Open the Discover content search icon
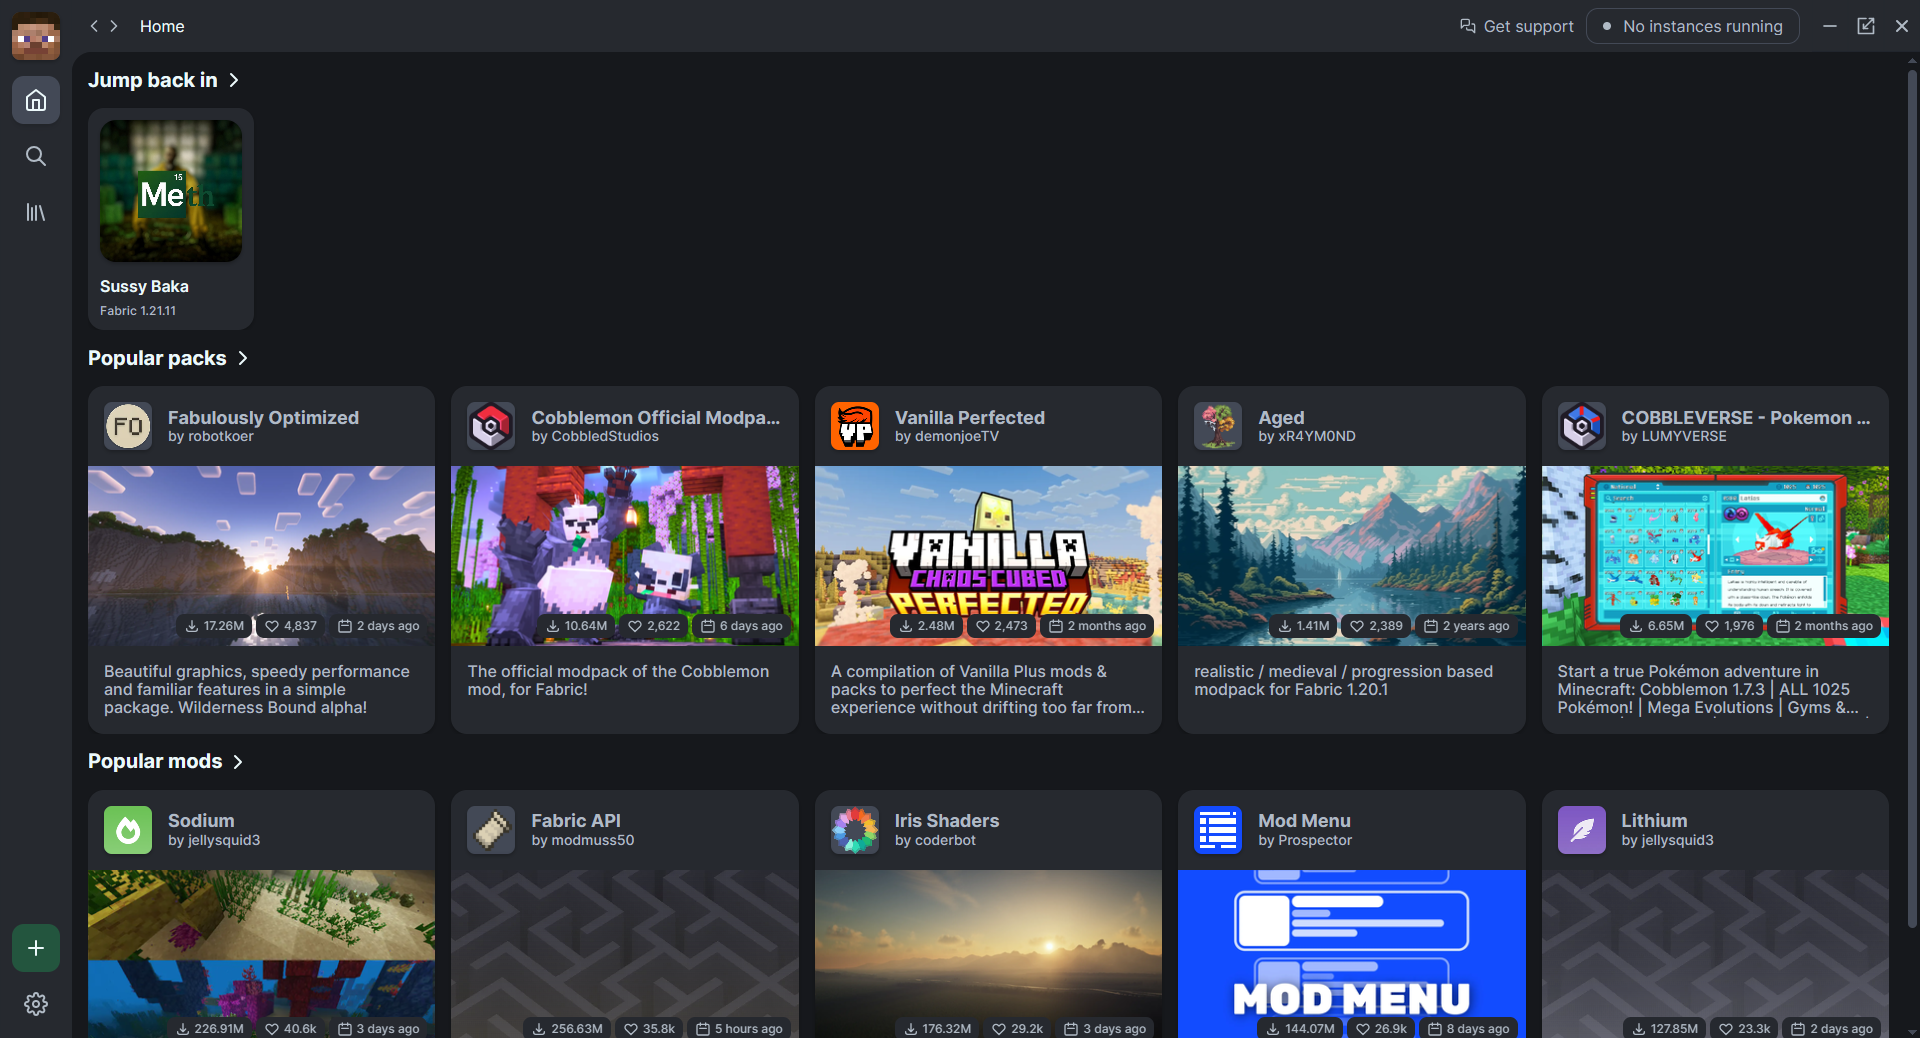 pyautogui.click(x=36, y=156)
